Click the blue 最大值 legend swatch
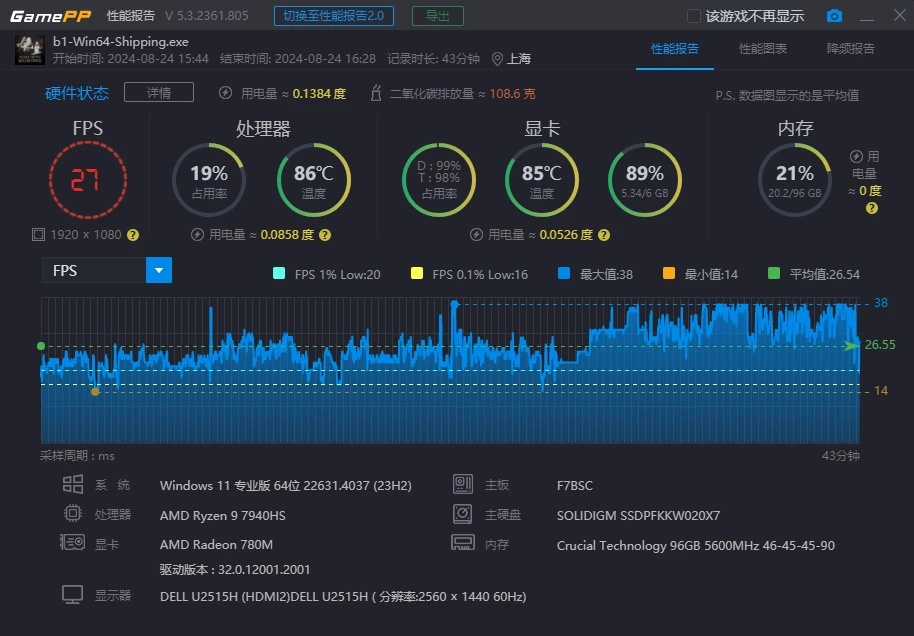The height and width of the screenshot is (636, 914). tap(564, 273)
